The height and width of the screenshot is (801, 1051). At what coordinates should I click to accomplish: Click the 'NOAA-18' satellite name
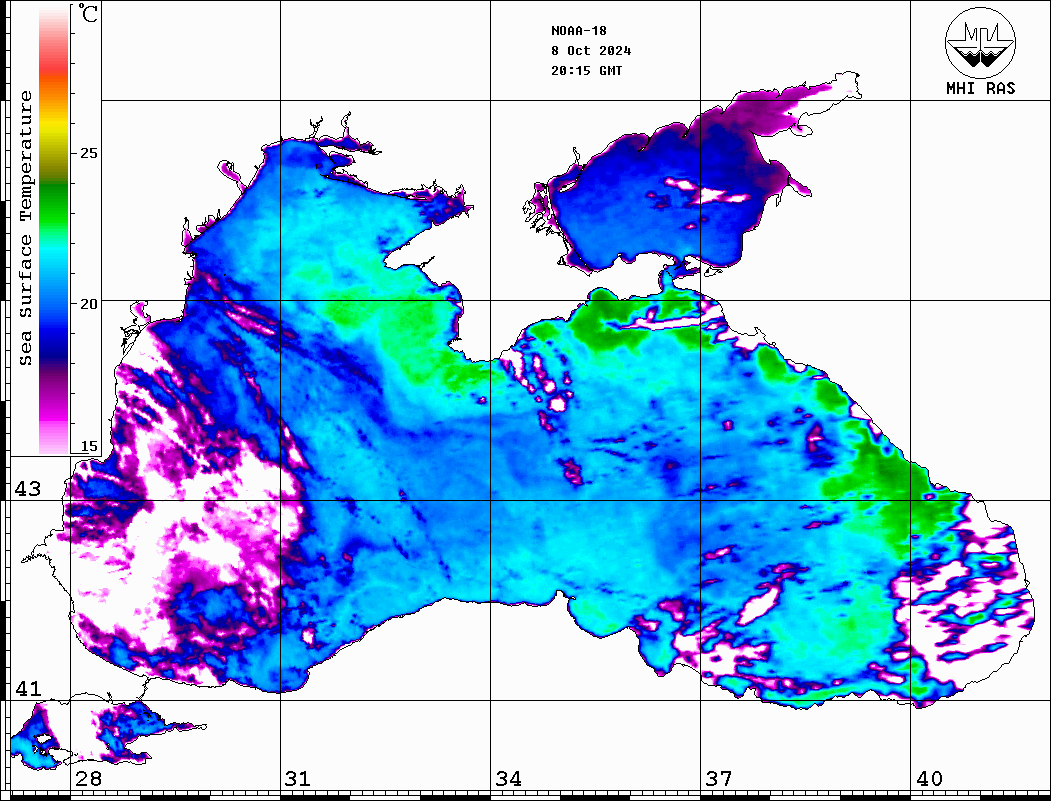(x=578, y=31)
